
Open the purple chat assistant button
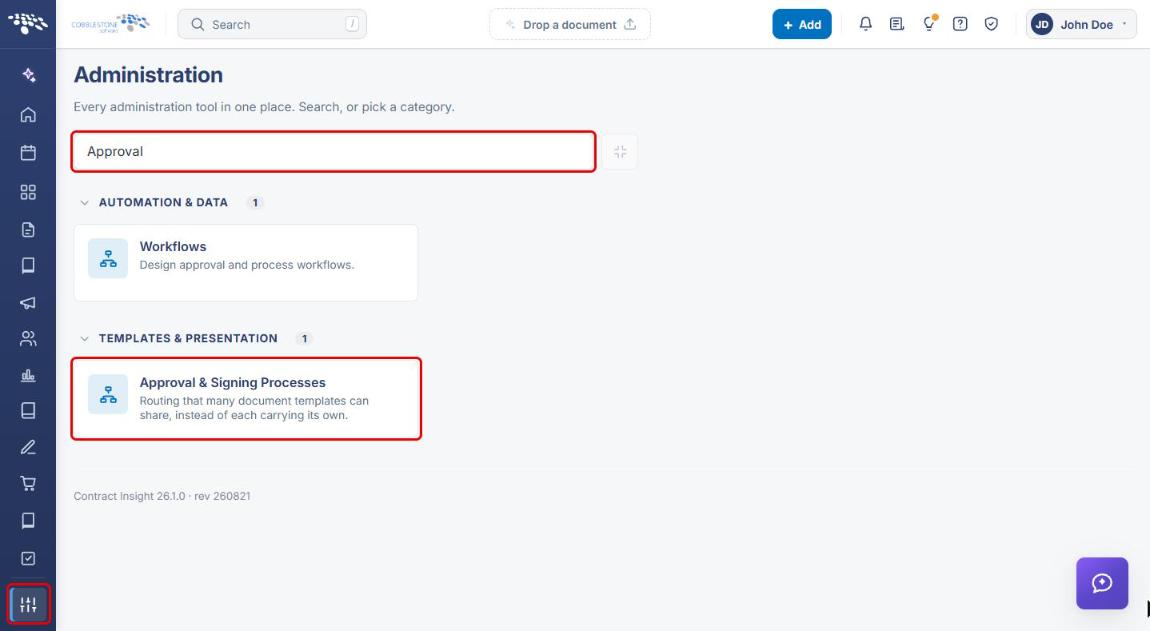tap(1102, 583)
